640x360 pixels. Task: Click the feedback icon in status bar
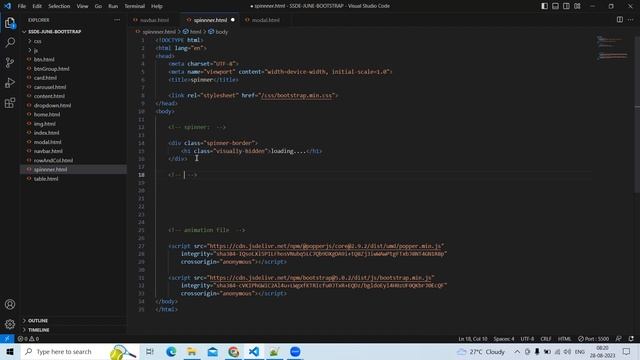pyautogui.click(x=619, y=339)
